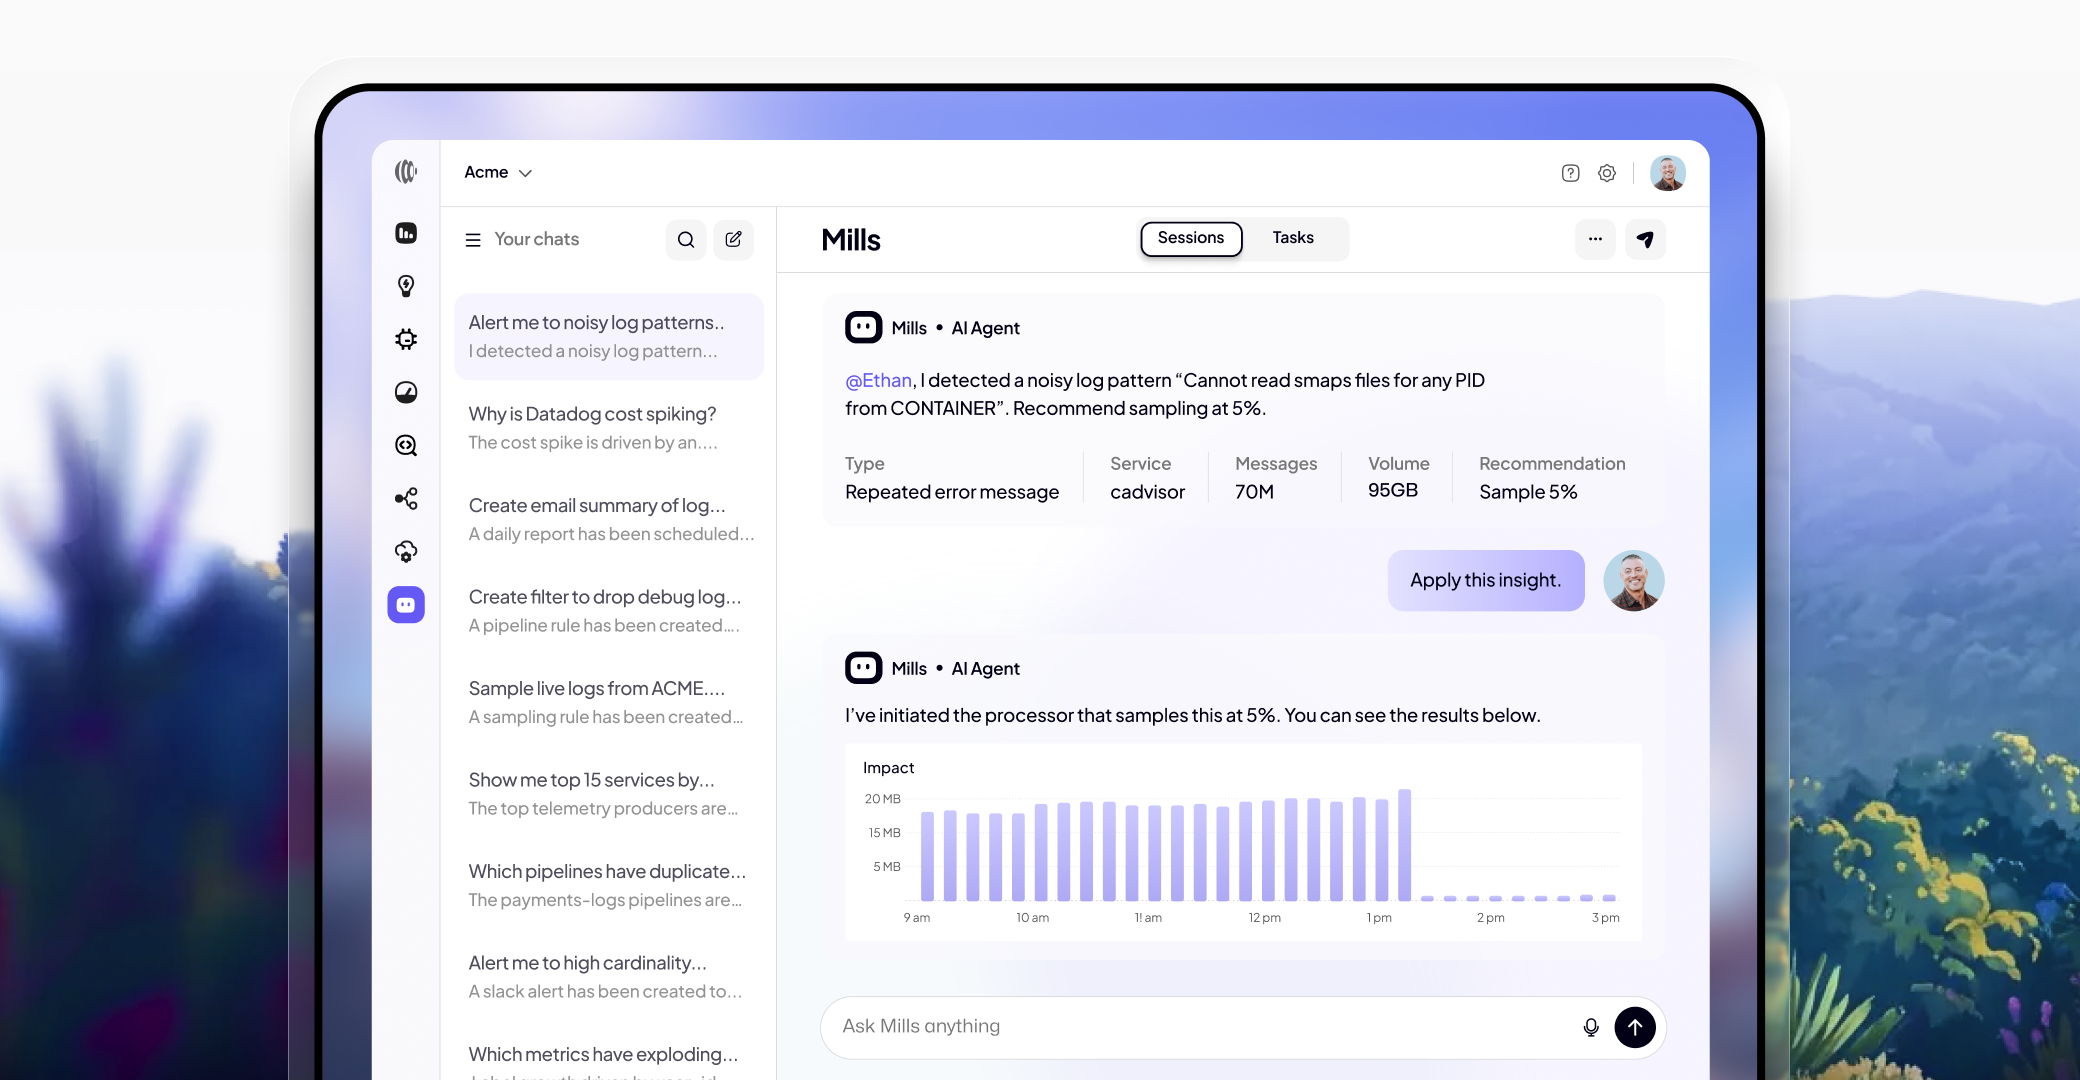The height and width of the screenshot is (1080, 2080).
Task: Select the gauge meter sidebar icon
Action: 406,392
